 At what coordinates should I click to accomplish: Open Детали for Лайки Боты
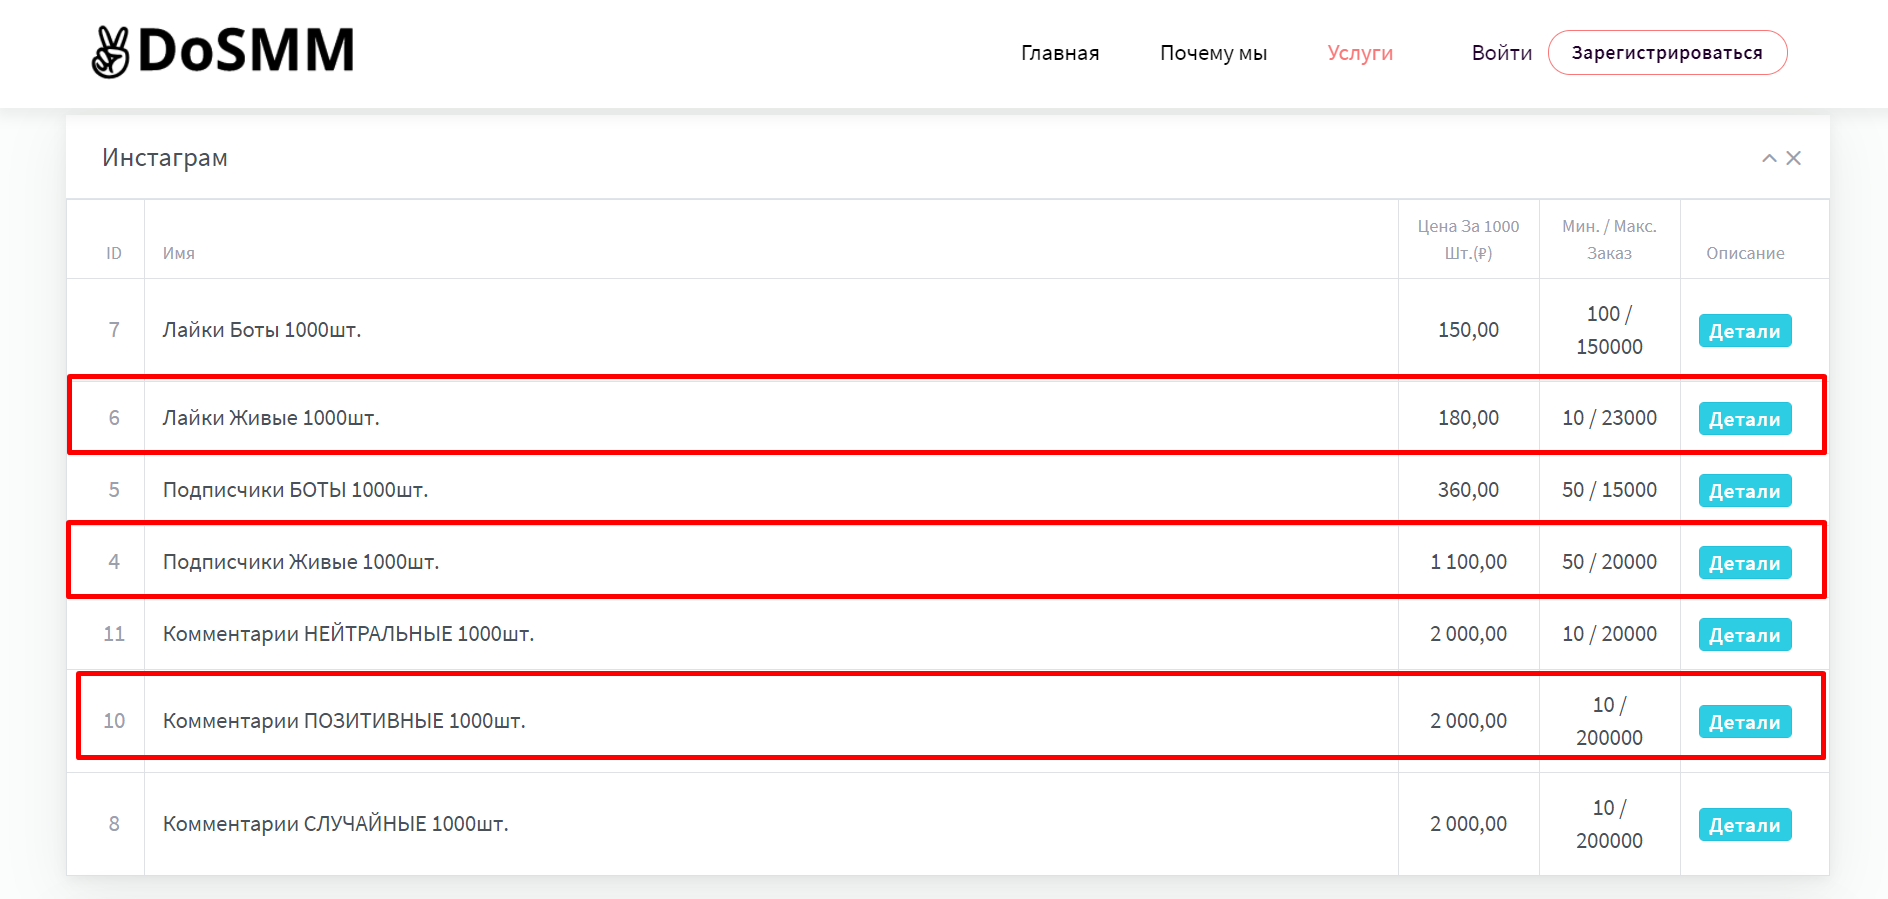[x=1744, y=331]
